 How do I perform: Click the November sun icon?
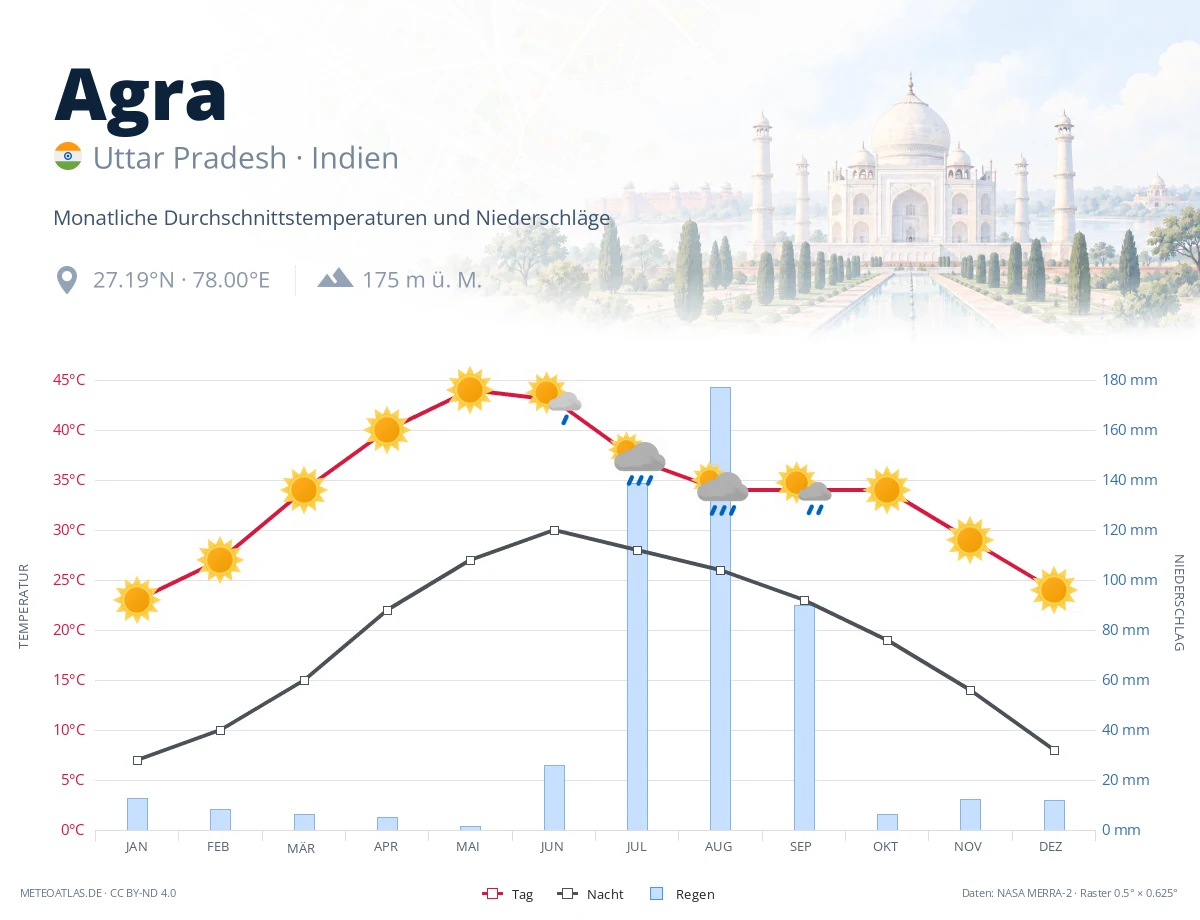click(x=970, y=540)
